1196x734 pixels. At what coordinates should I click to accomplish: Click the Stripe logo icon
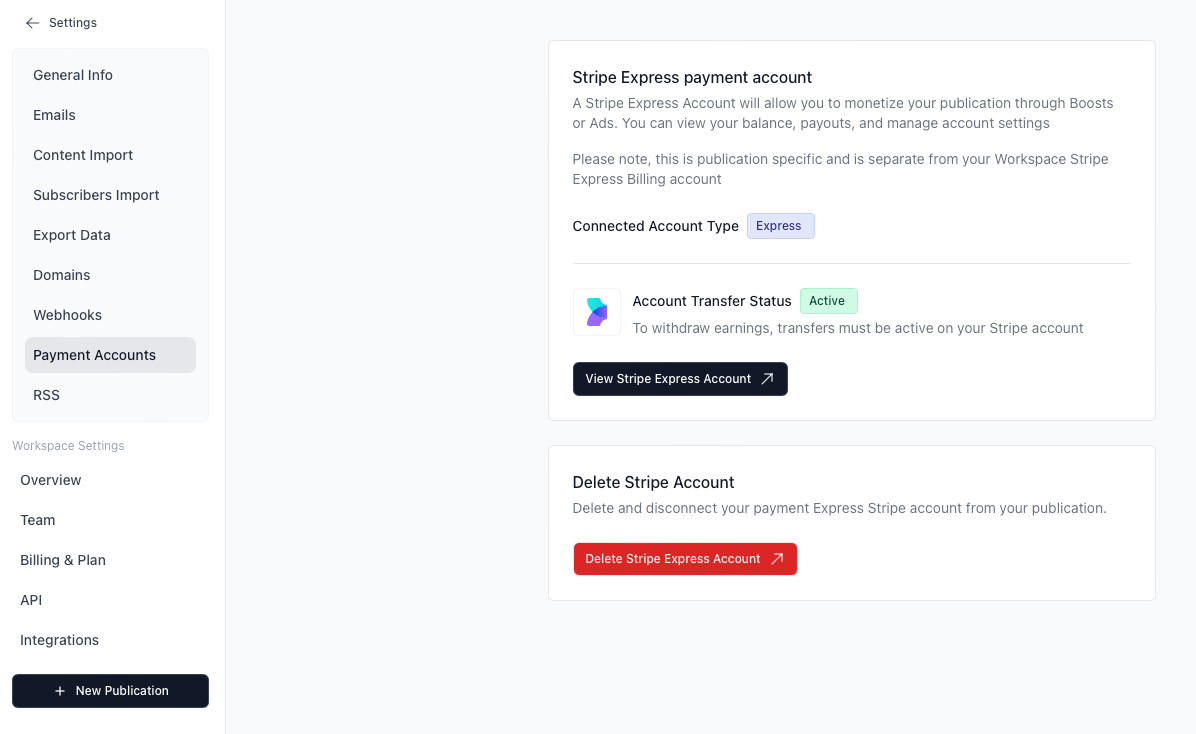tap(597, 312)
